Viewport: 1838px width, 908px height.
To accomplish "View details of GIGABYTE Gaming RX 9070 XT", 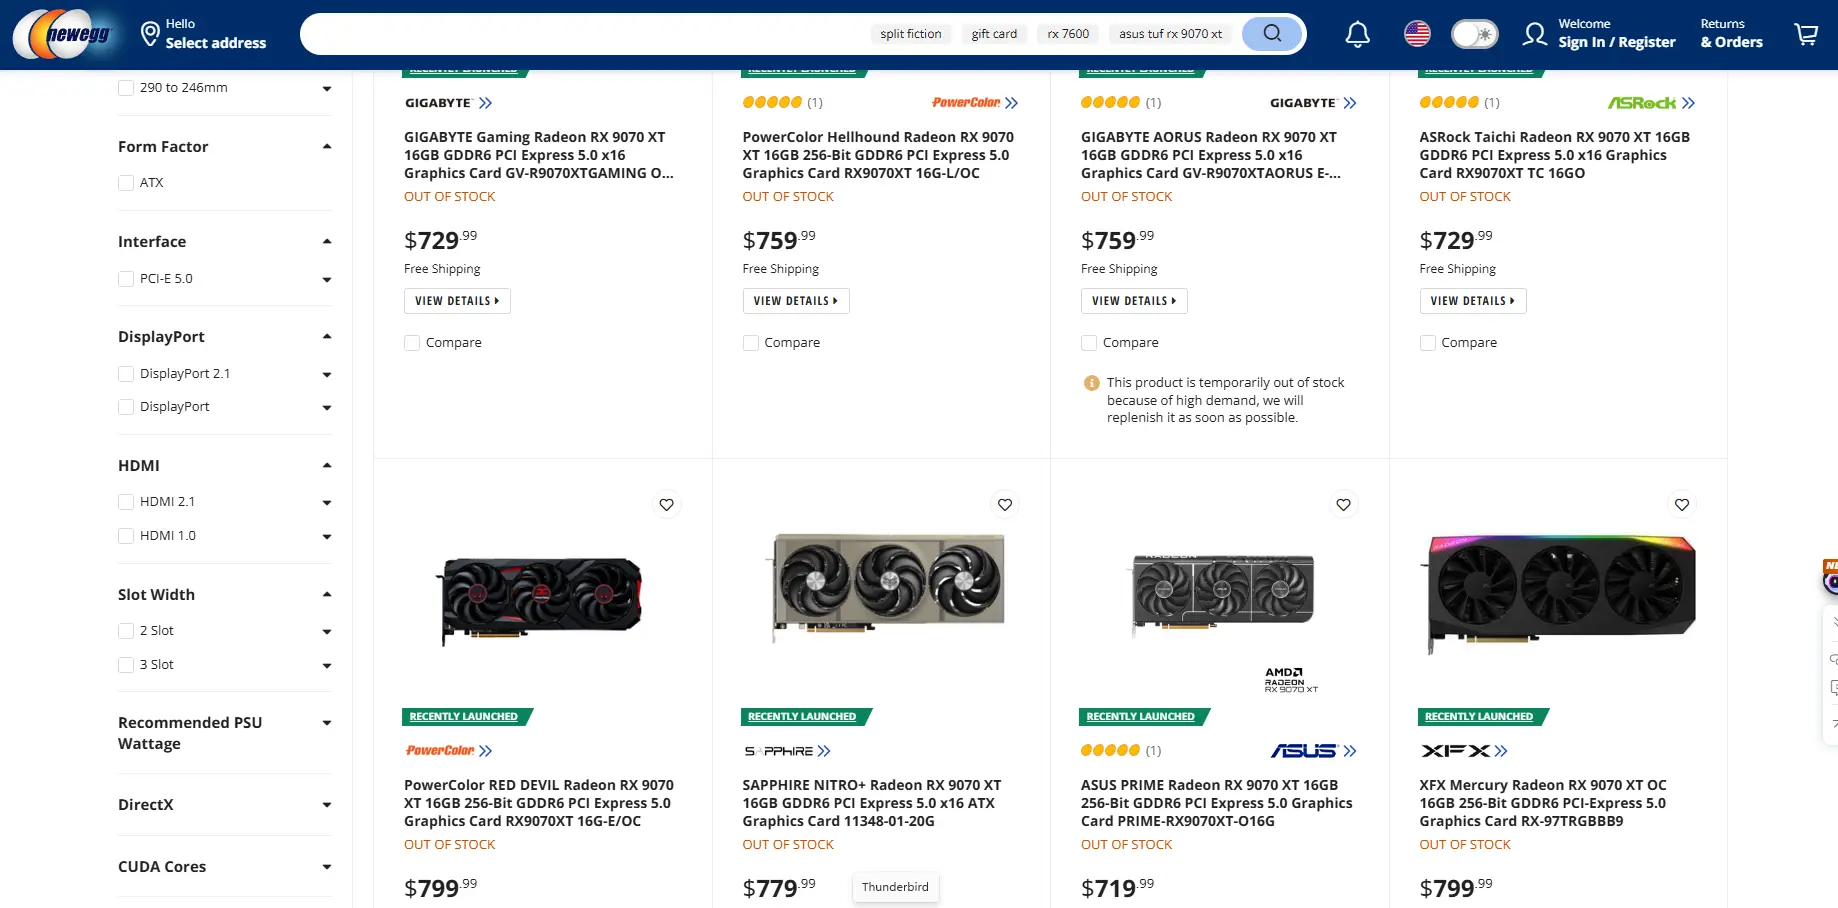I will coord(457,301).
